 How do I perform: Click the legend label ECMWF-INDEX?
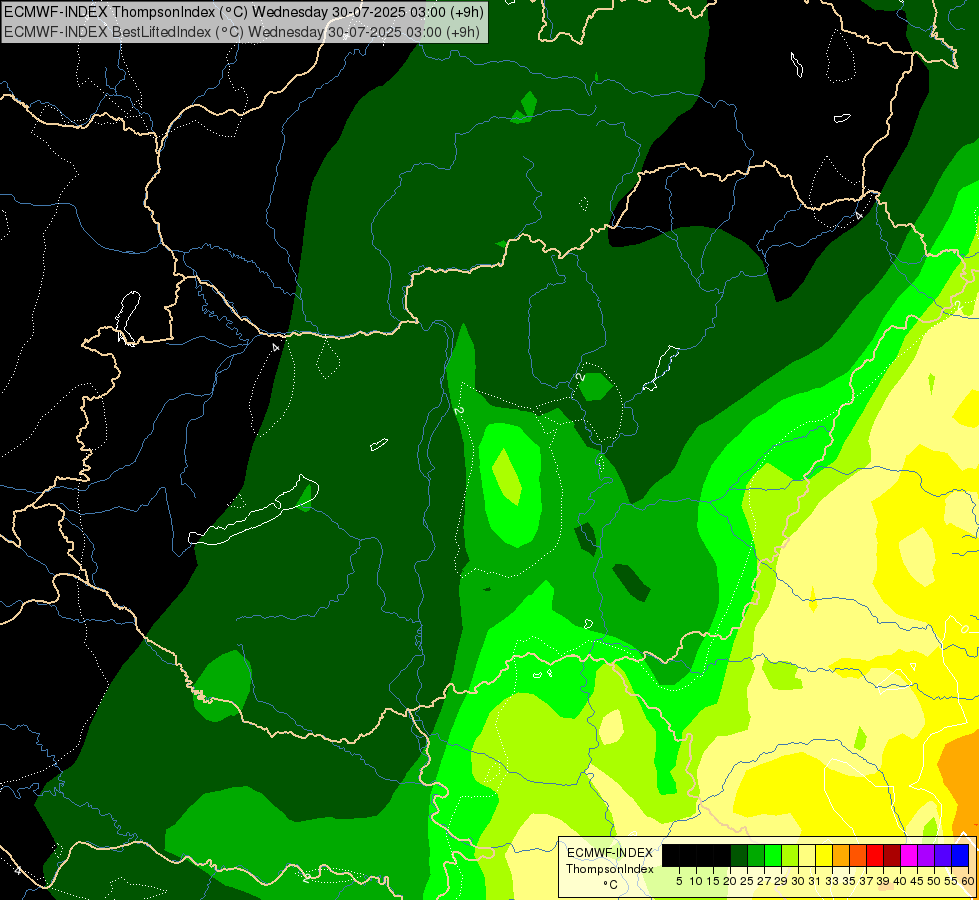tap(610, 853)
